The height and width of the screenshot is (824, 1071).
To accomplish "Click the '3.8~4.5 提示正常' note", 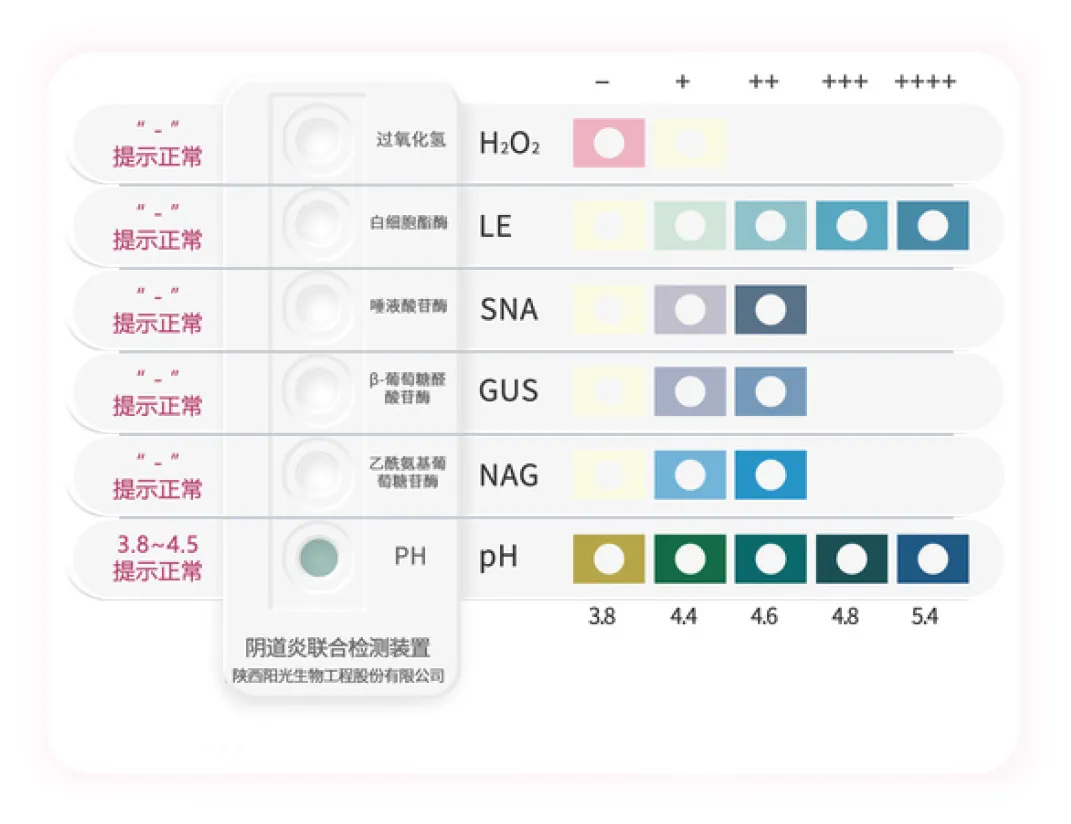I will click(157, 558).
